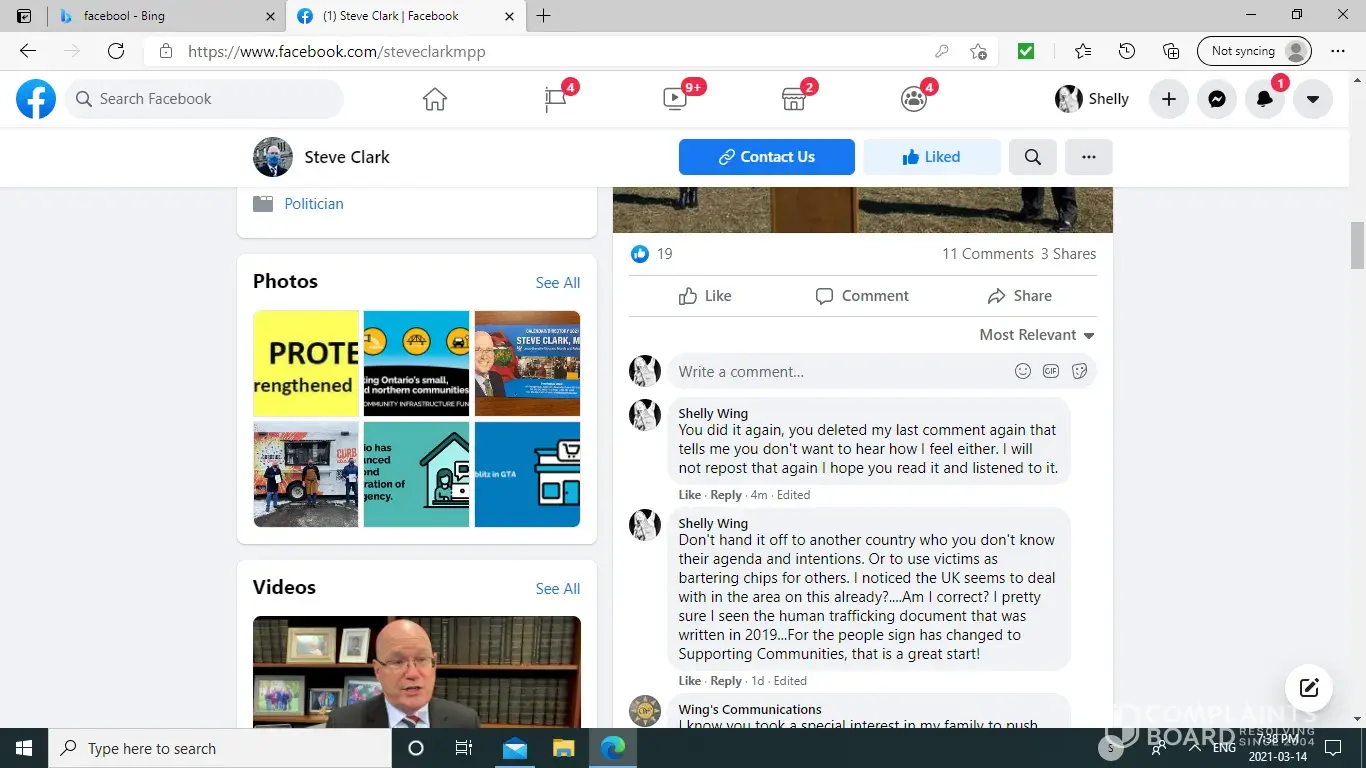
Task: Open Edge Collections
Action: click(x=1171, y=51)
